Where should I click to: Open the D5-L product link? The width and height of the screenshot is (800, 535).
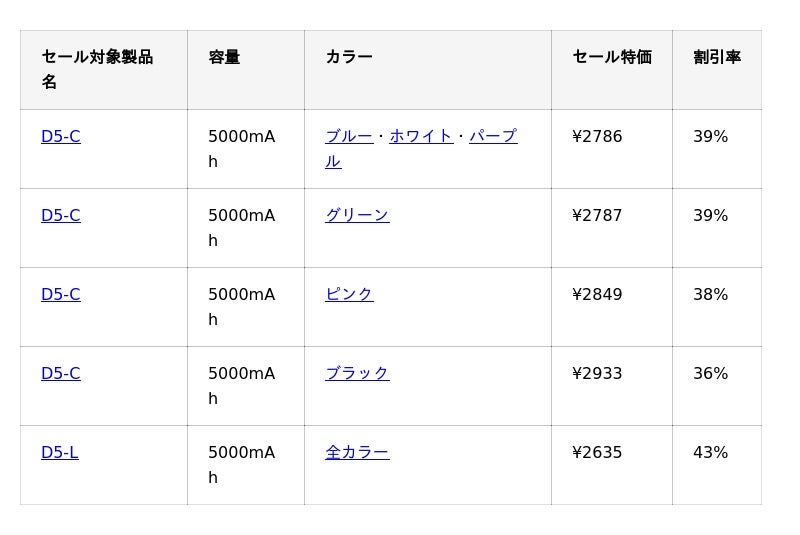59,453
